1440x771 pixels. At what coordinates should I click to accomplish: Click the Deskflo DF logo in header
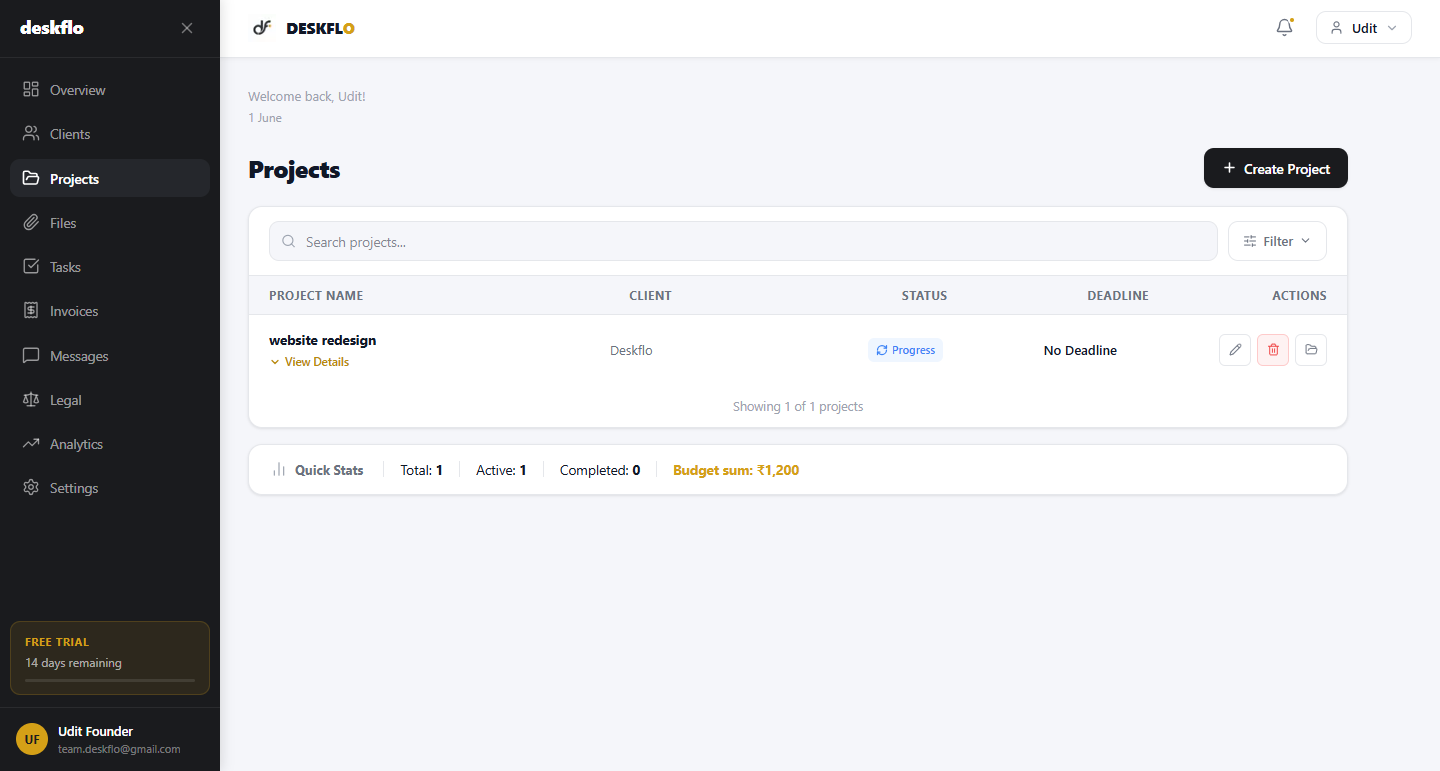[x=262, y=28]
